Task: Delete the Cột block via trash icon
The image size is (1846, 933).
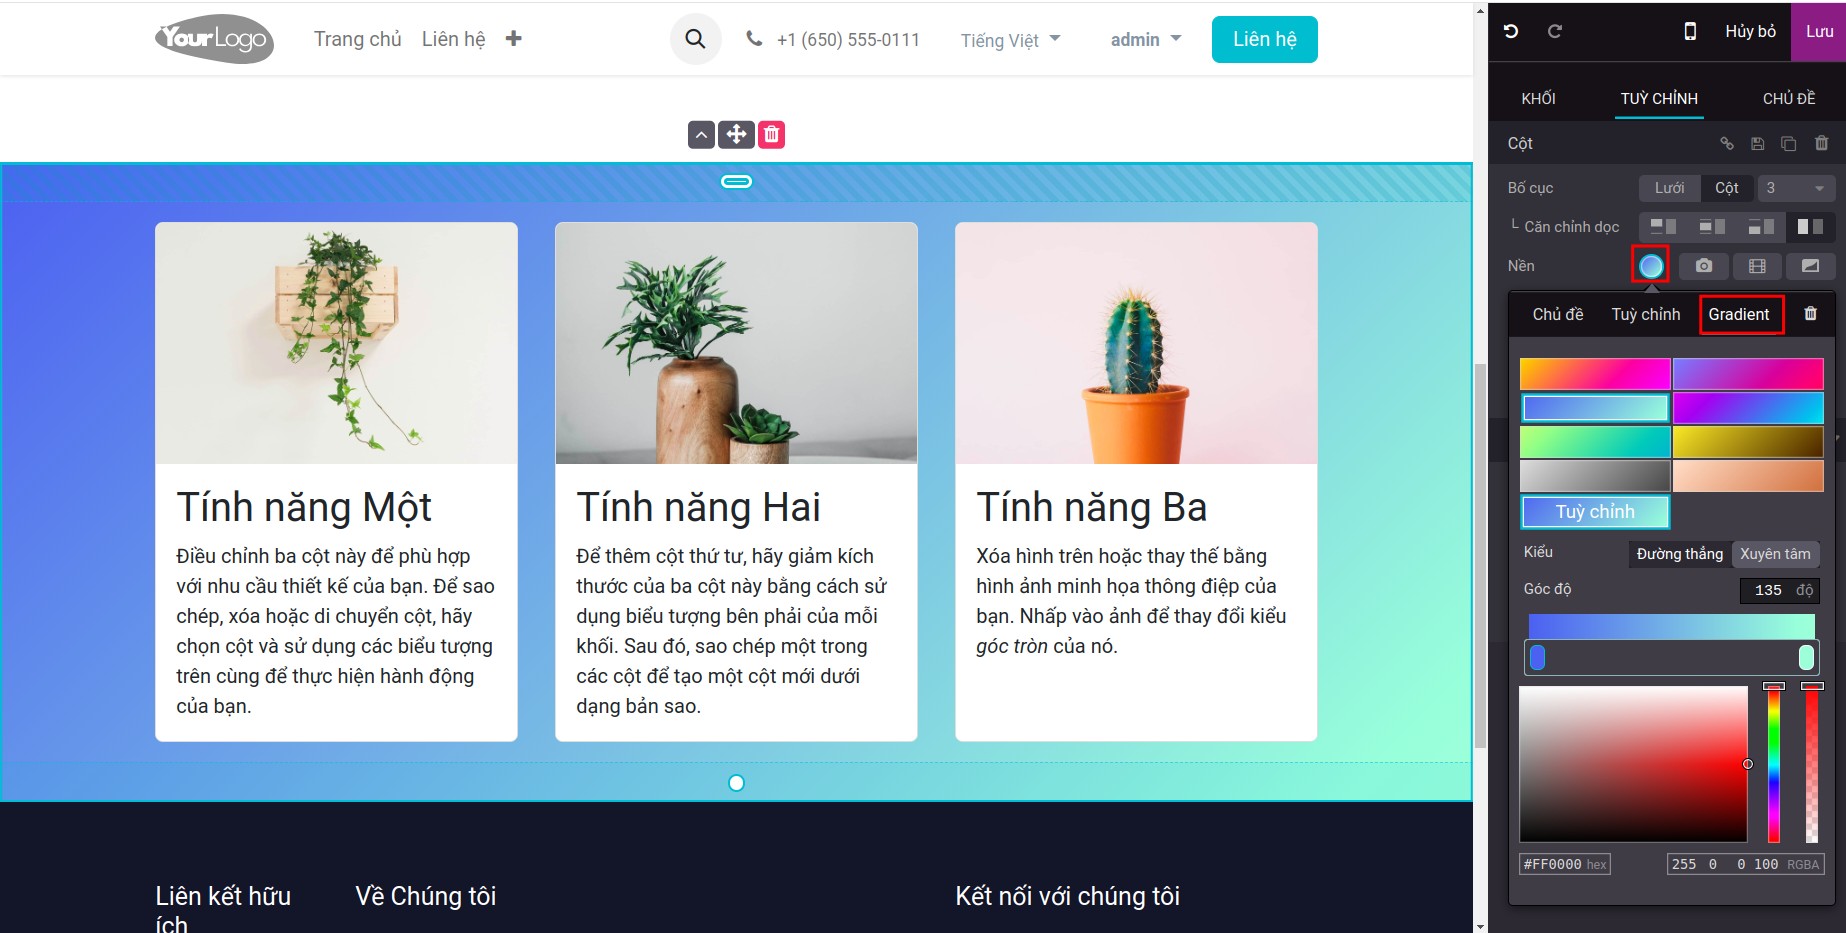Action: (1822, 143)
